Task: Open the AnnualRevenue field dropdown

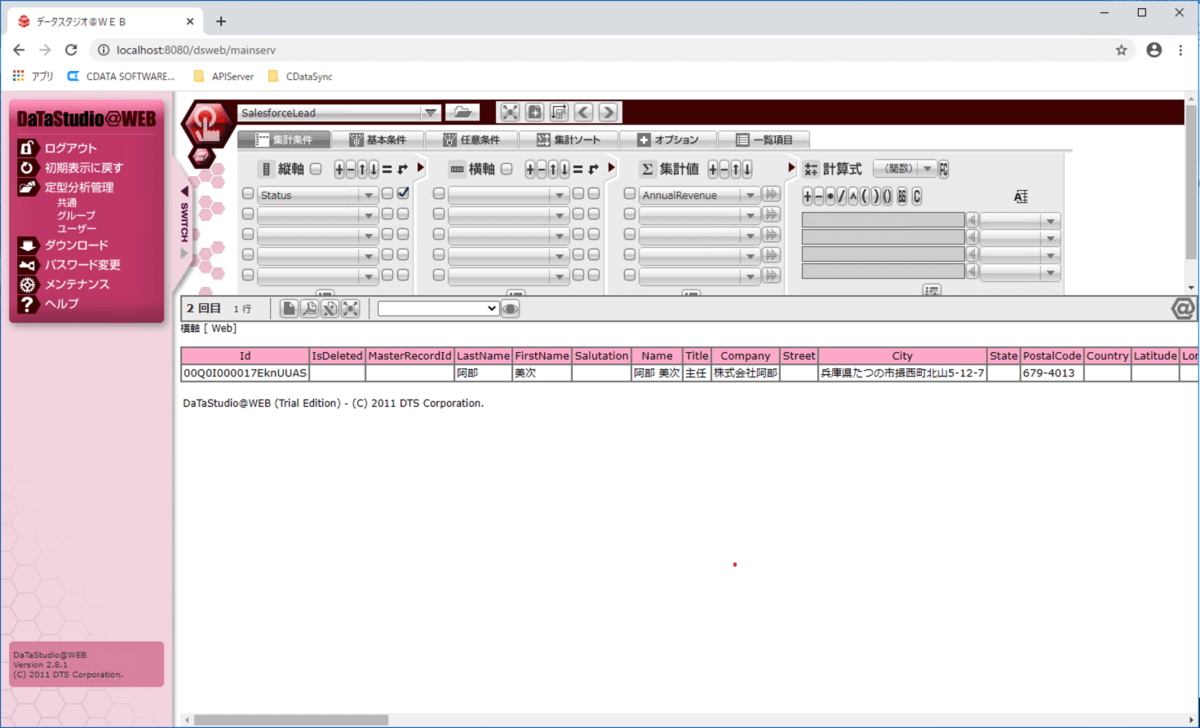Action: 699,195
